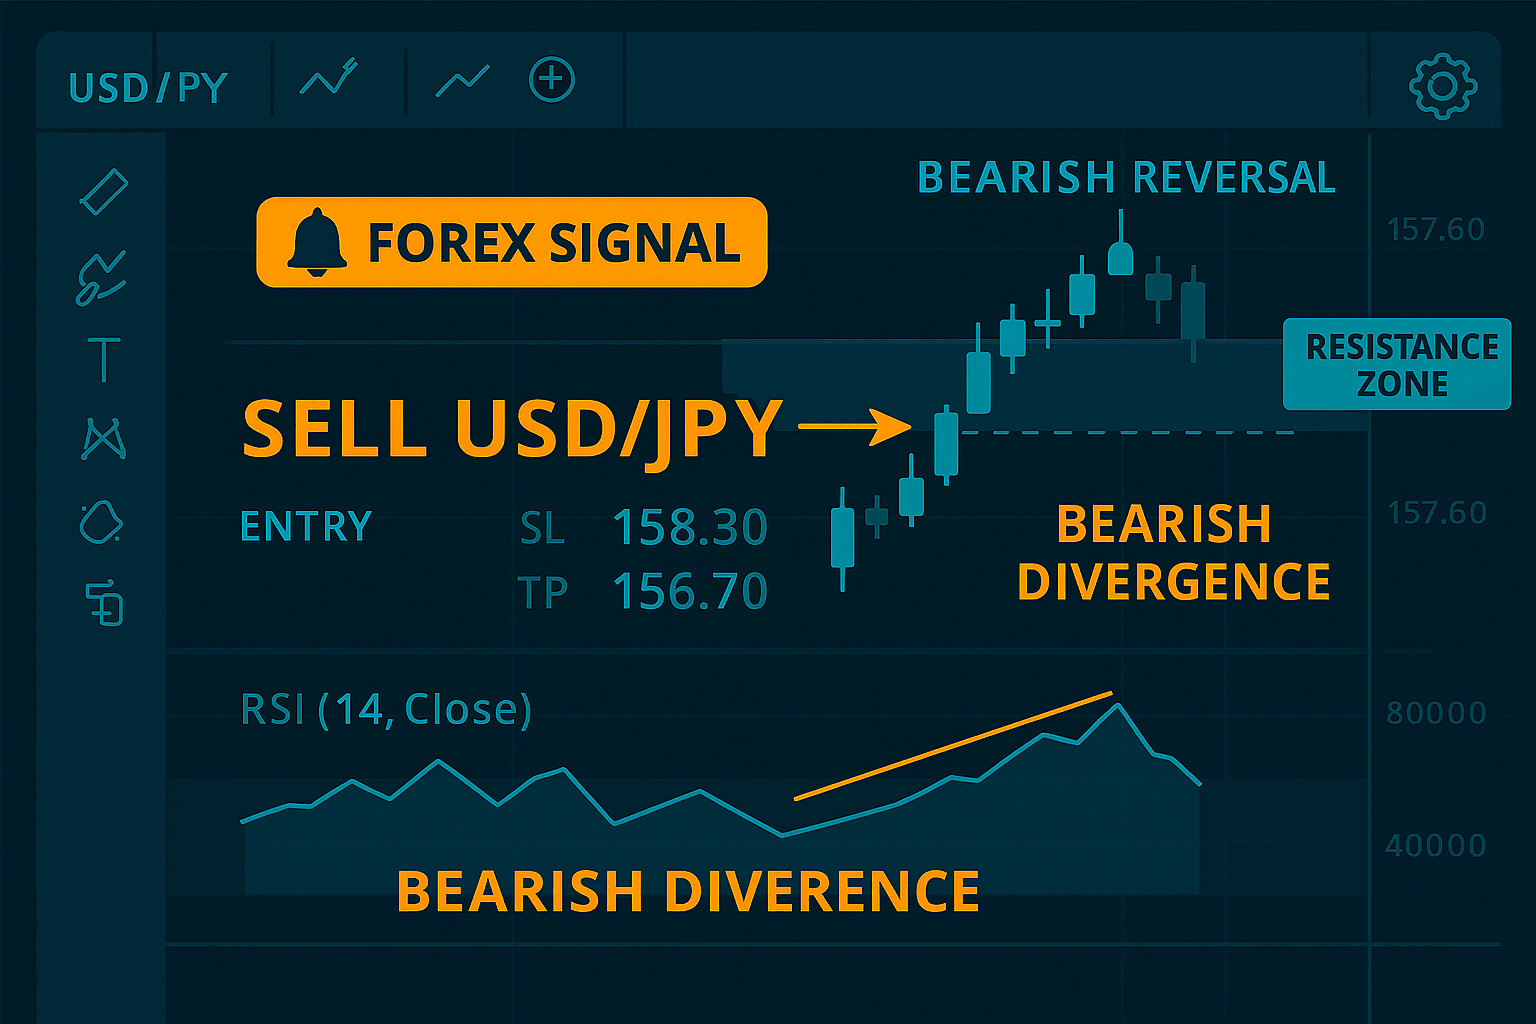Image resolution: width=1536 pixels, height=1024 pixels.
Task: Switch to line chart type
Action: click(x=462, y=80)
